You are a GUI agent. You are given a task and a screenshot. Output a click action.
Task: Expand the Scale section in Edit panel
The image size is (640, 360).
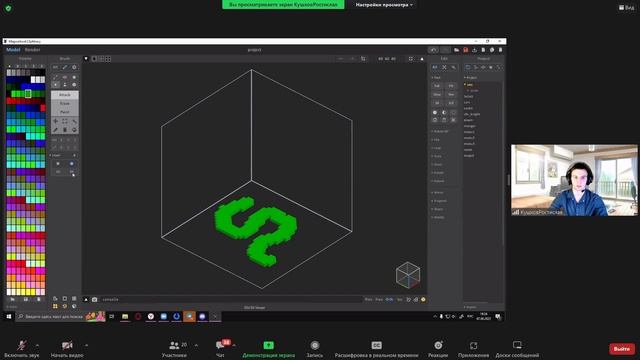pyautogui.click(x=437, y=156)
